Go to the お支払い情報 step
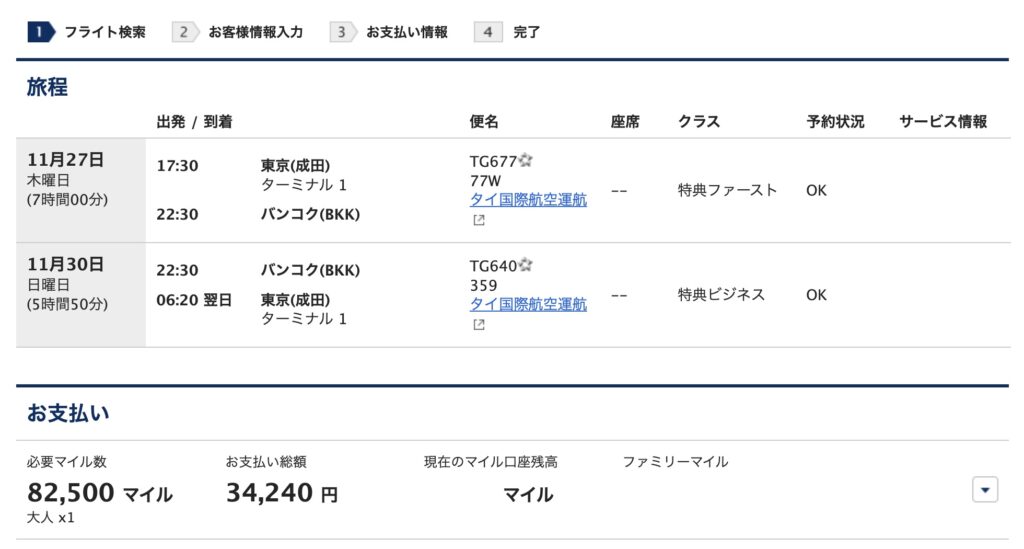Viewport: 1024px width, 549px height. click(x=406, y=32)
